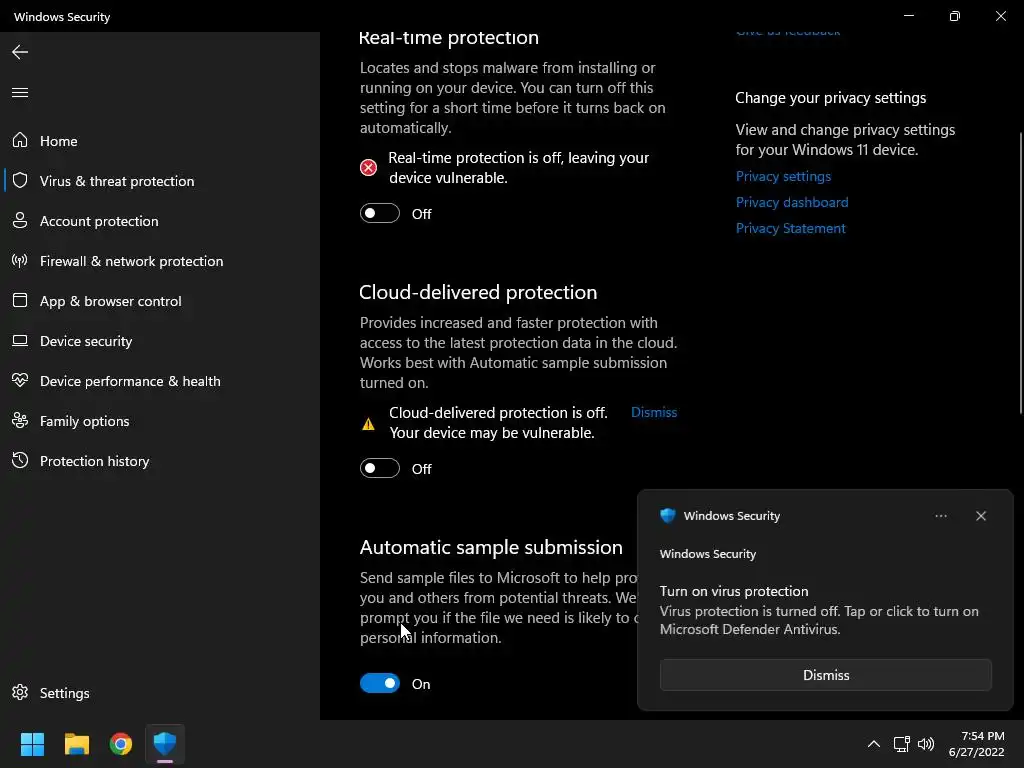This screenshot has height=768, width=1024.
Task: Click the Firewall & network antenna icon
Action: click(20, 261)
